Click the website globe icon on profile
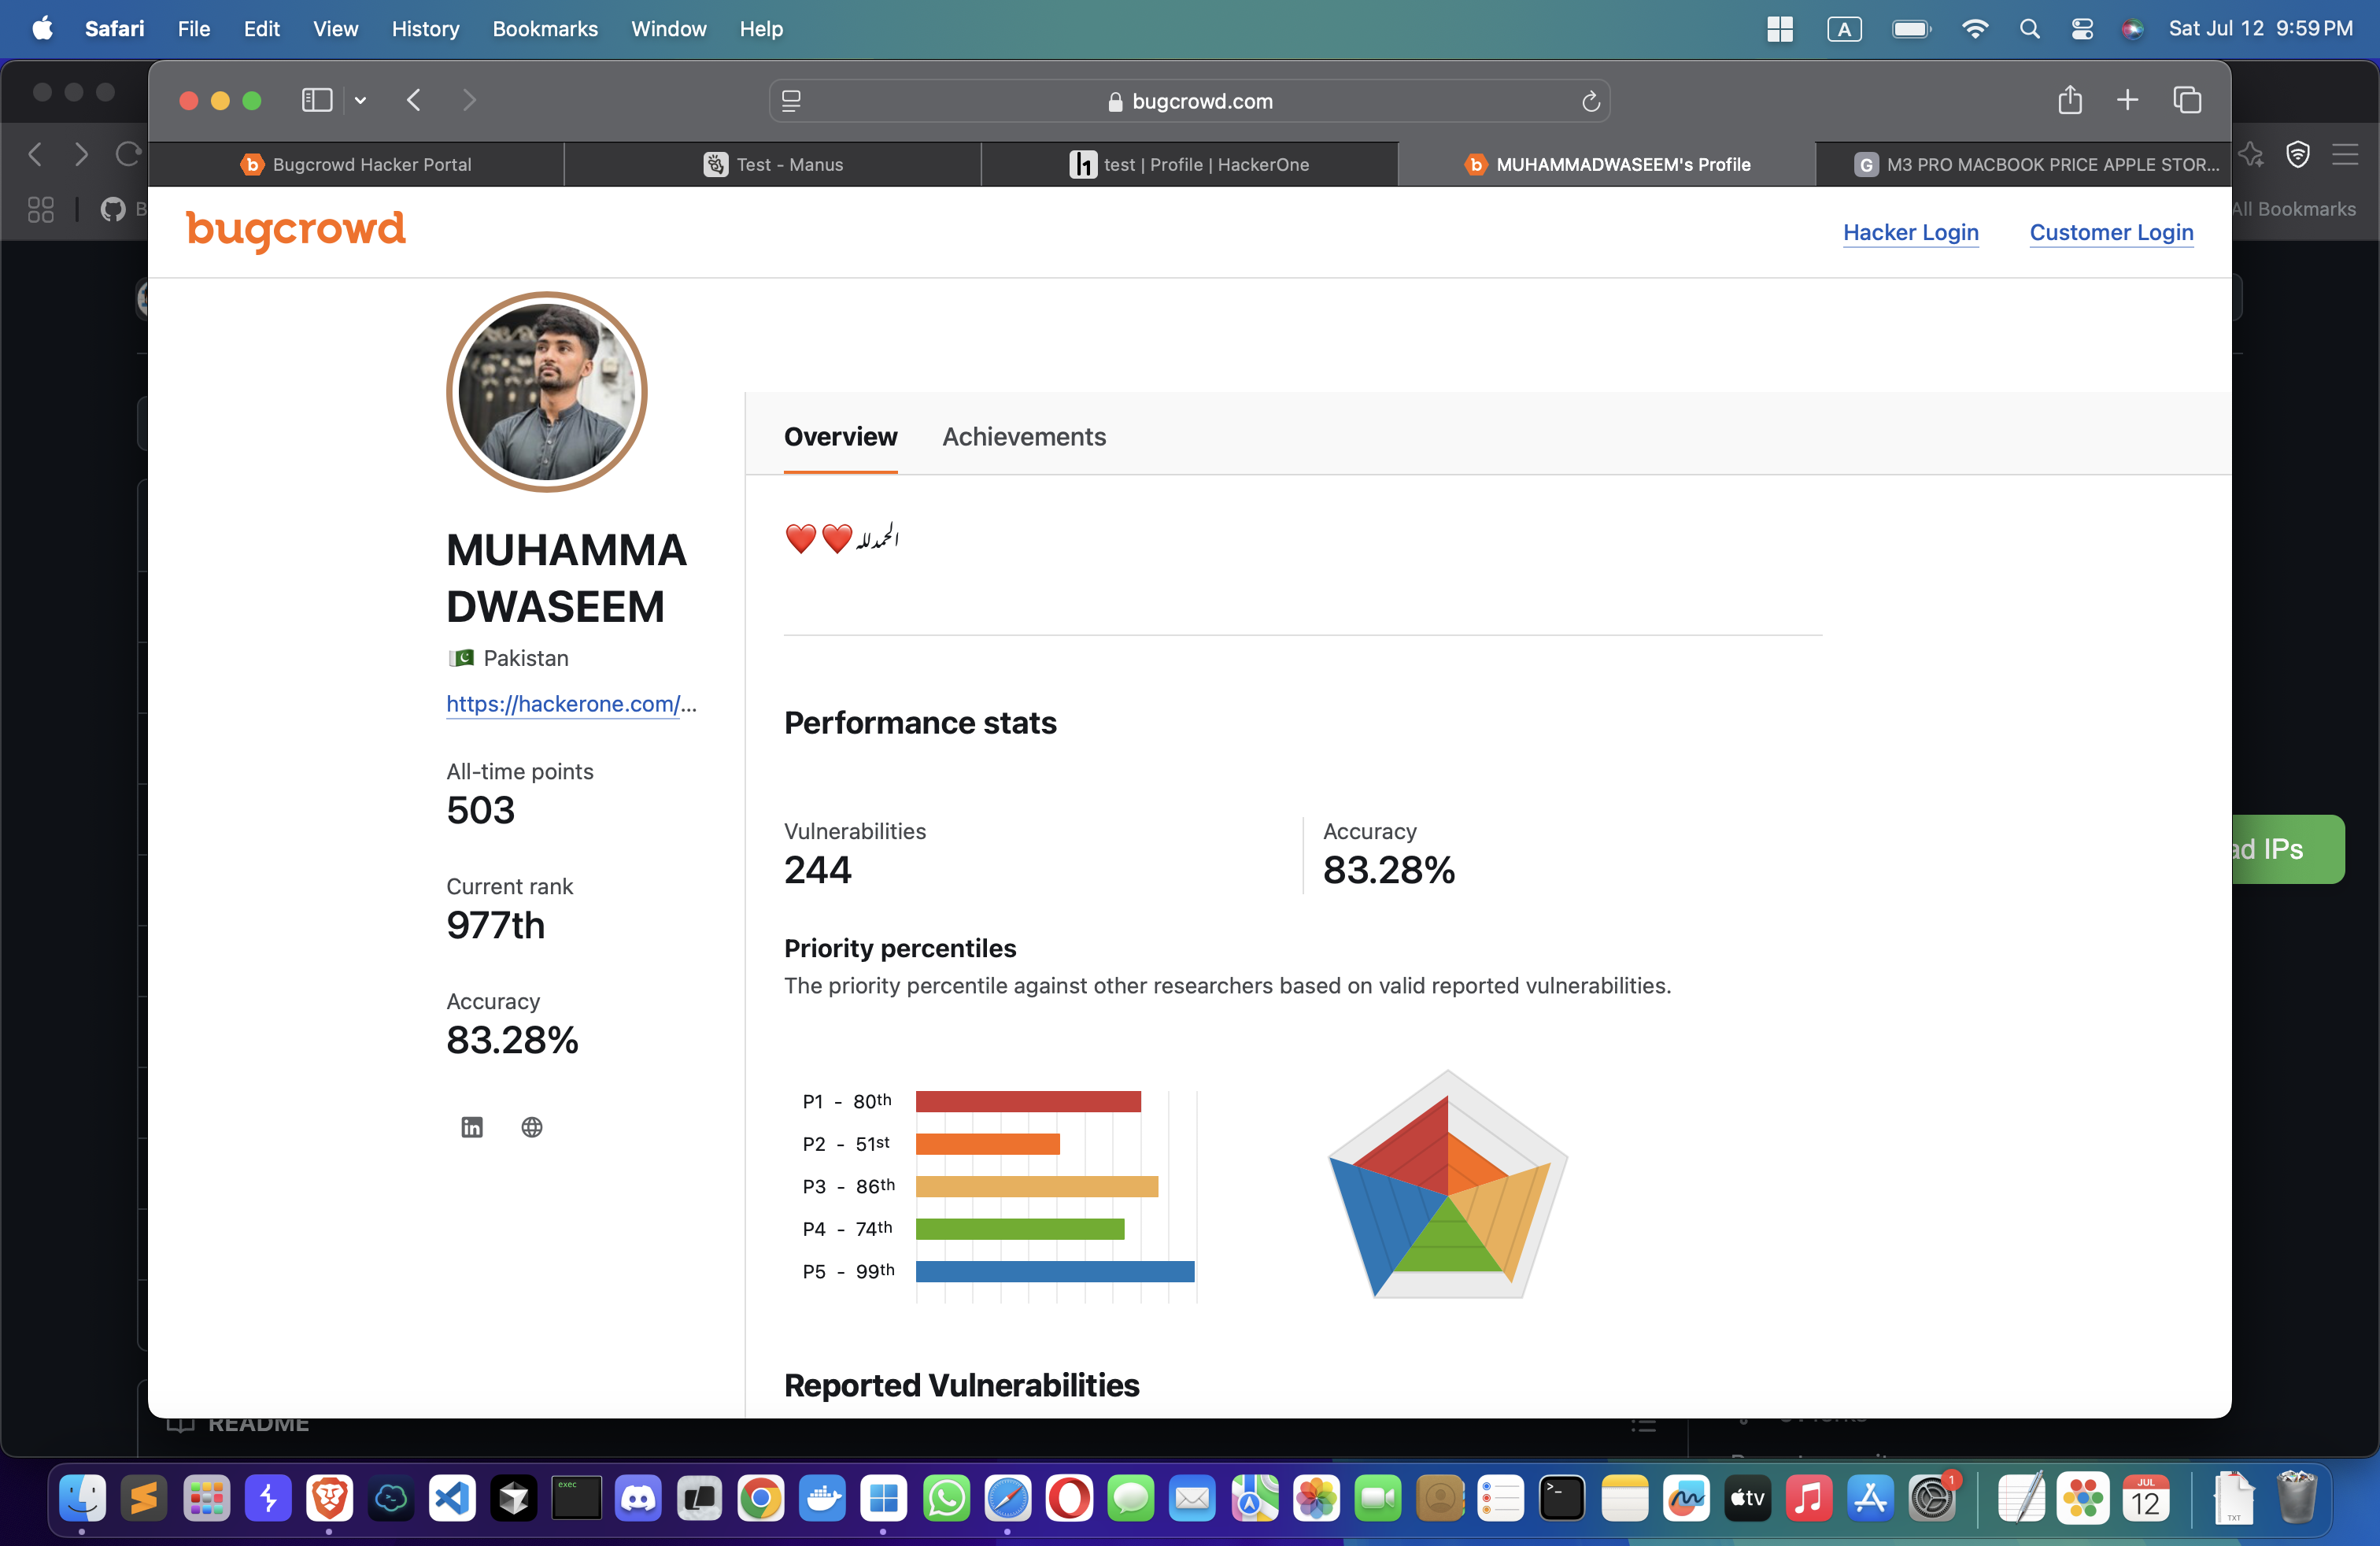2380x1546 pixels. [532, 1127]
